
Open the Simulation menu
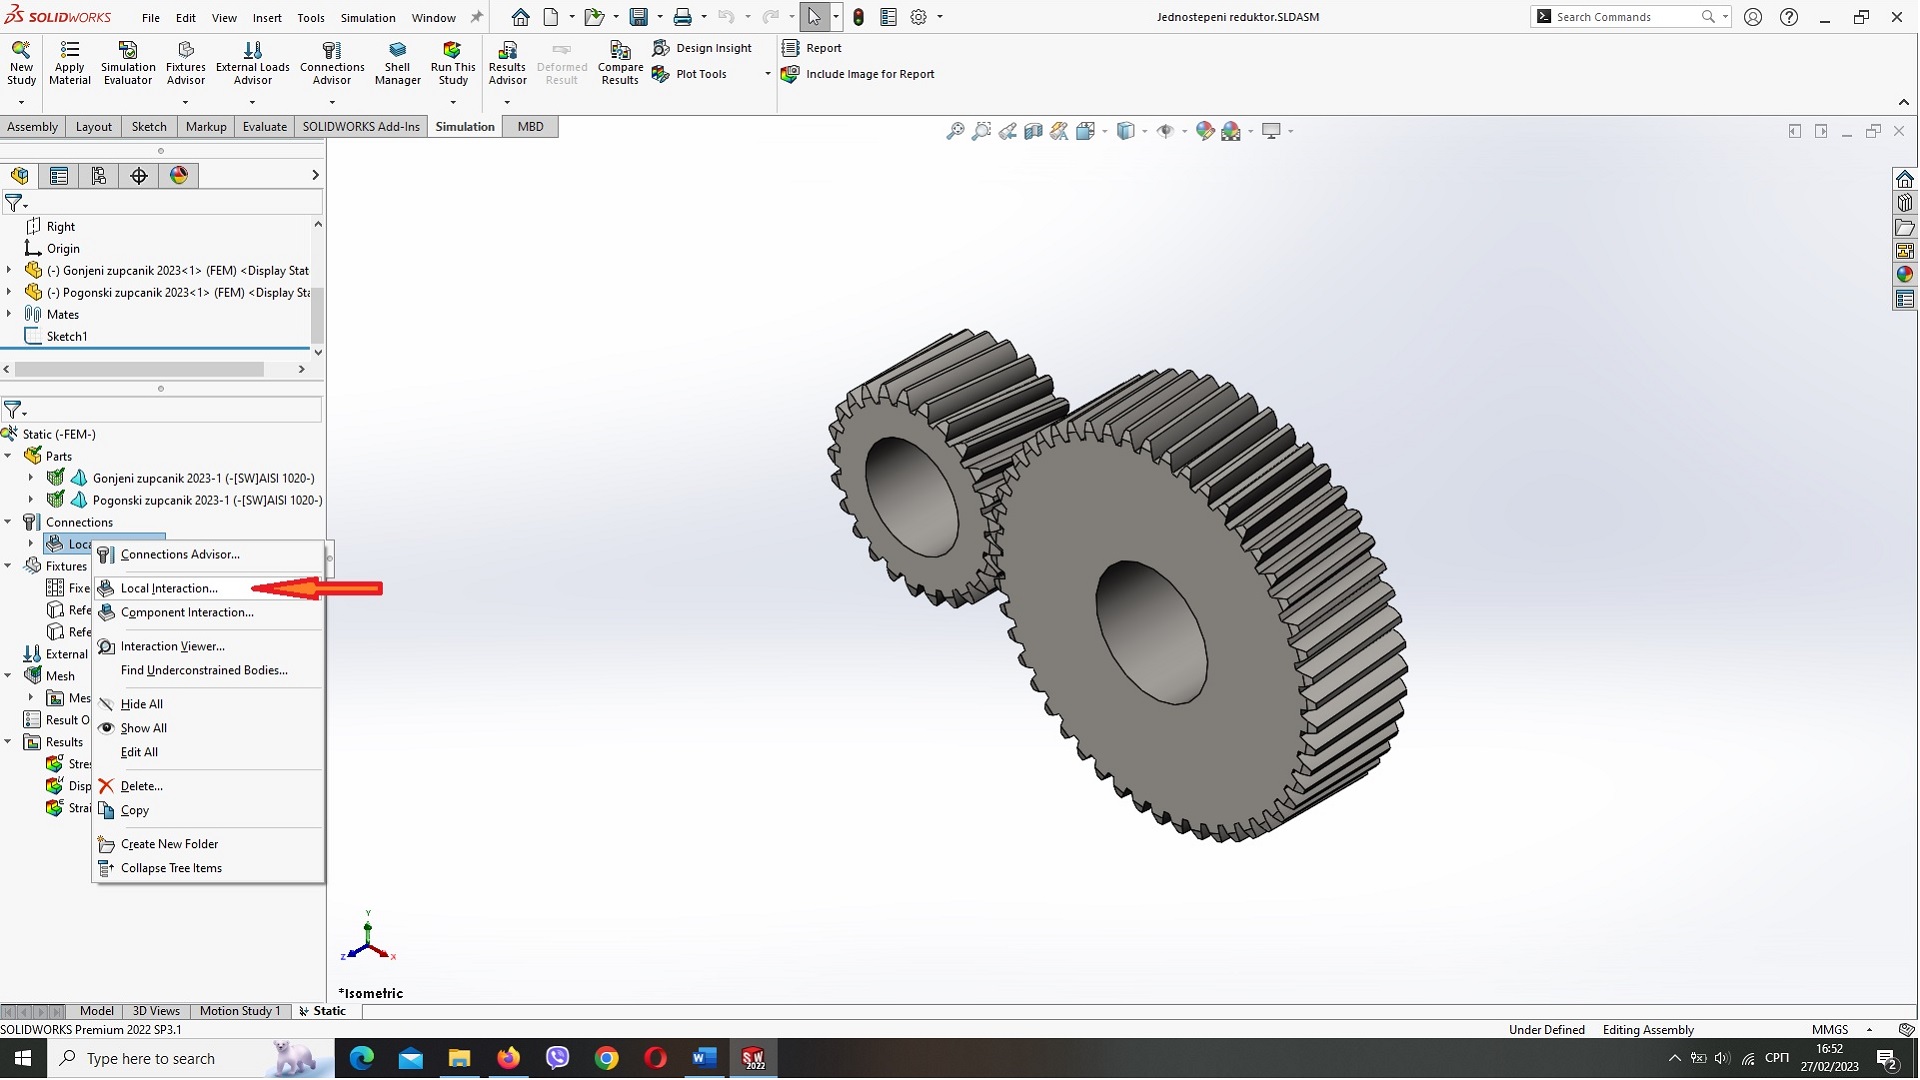[368, 18]
